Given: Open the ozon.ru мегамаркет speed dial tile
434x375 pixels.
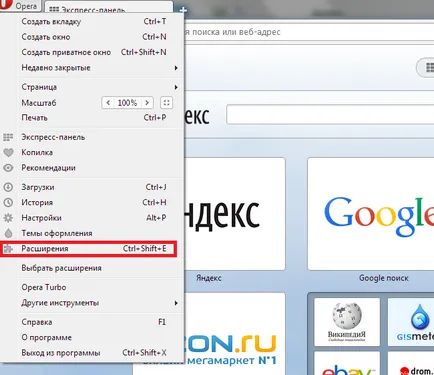Looking at the screenshot, I should click(x=235, y=334).
